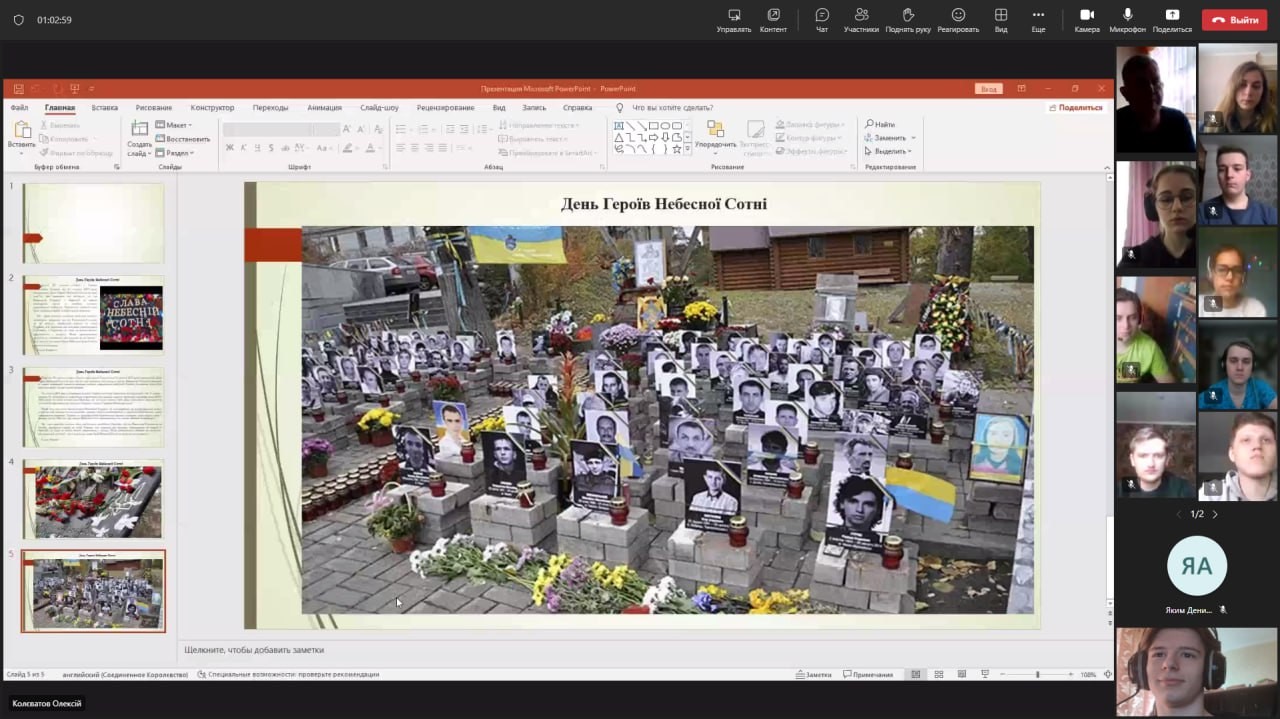Open the Анимация ribbon tab
The width and height of the screenshot is (1280, 719).
(324, 107)
